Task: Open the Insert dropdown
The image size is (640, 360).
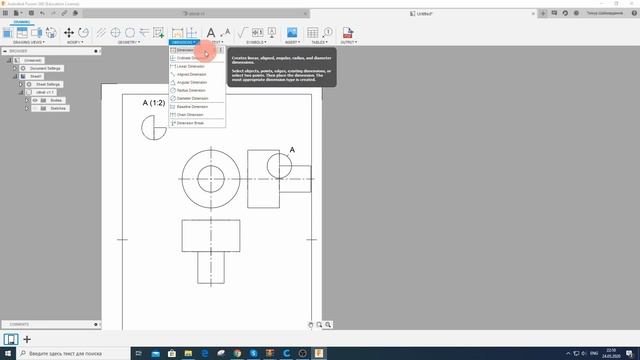Action: click(x=292, y=42)
